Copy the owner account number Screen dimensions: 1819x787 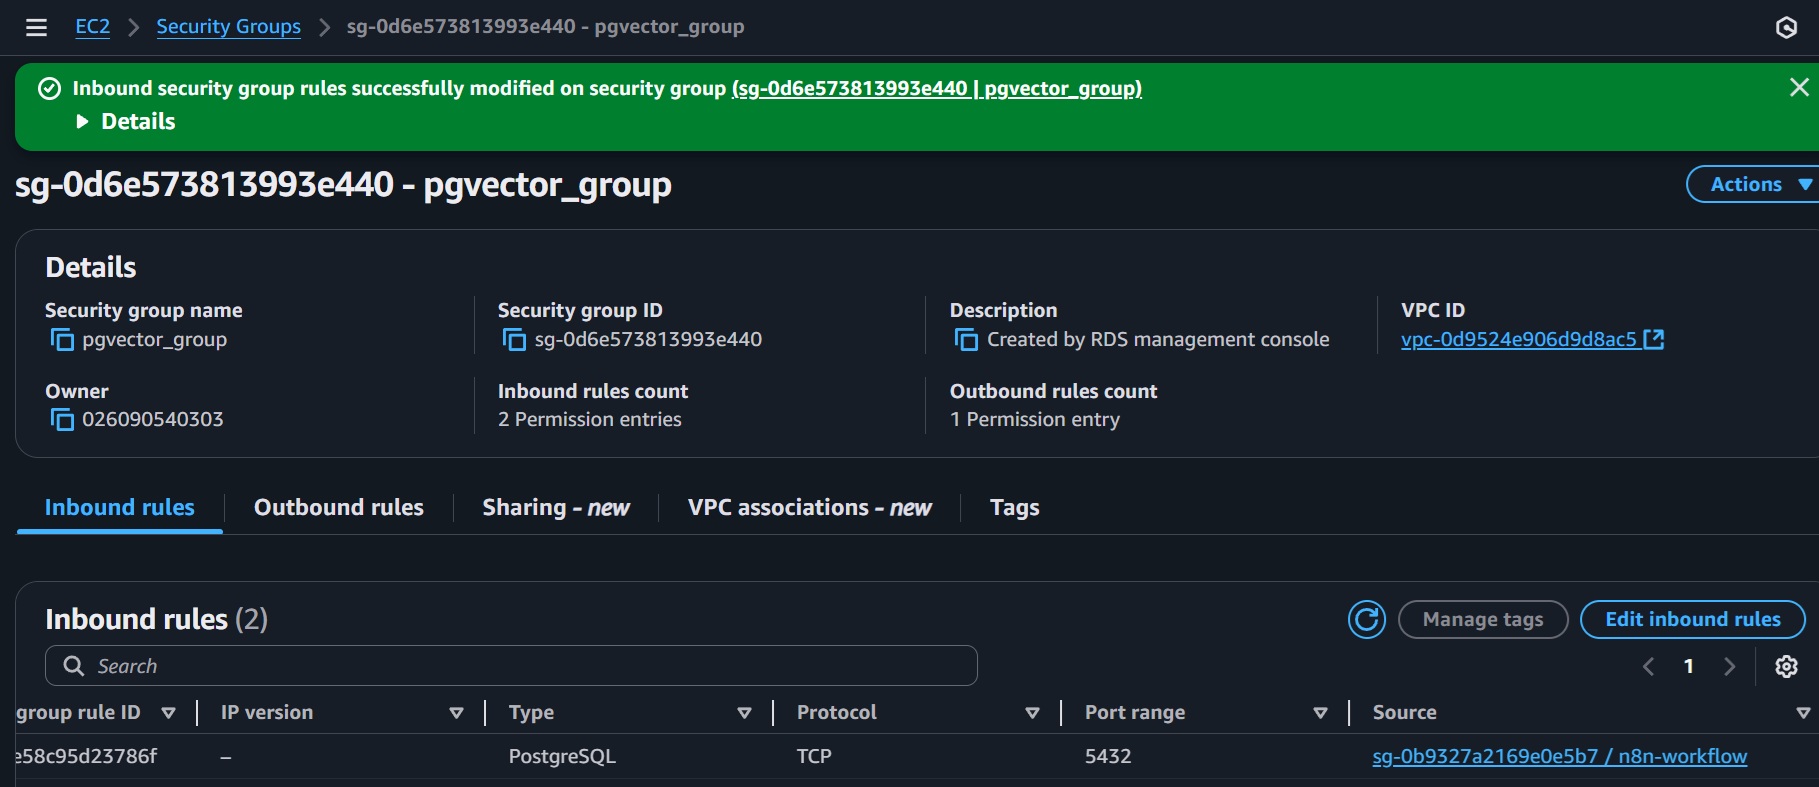pyautogui.click(x=62, y=420)
